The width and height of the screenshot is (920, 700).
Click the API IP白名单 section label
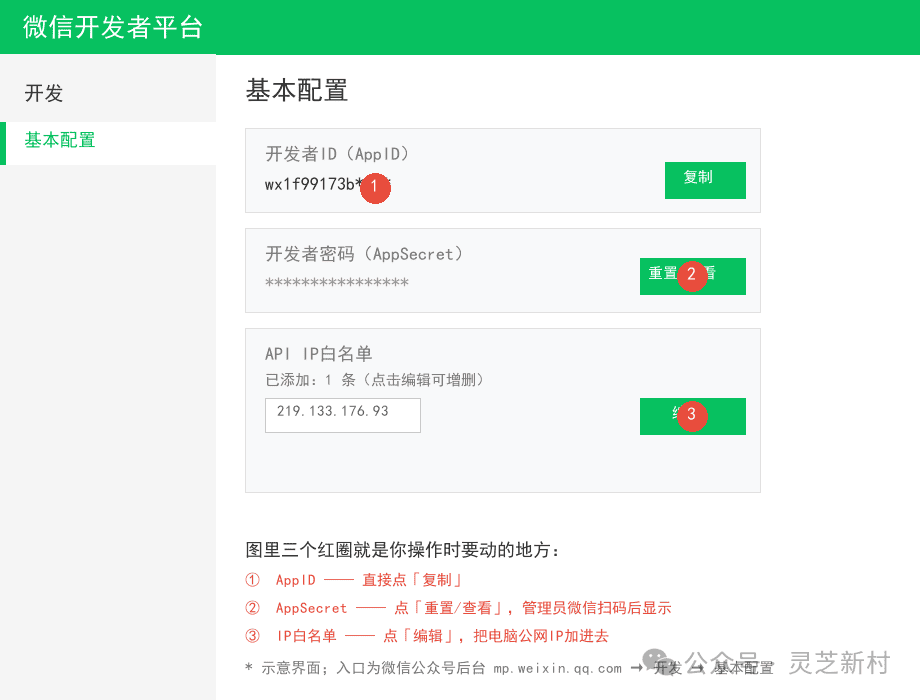click(319, 354)
